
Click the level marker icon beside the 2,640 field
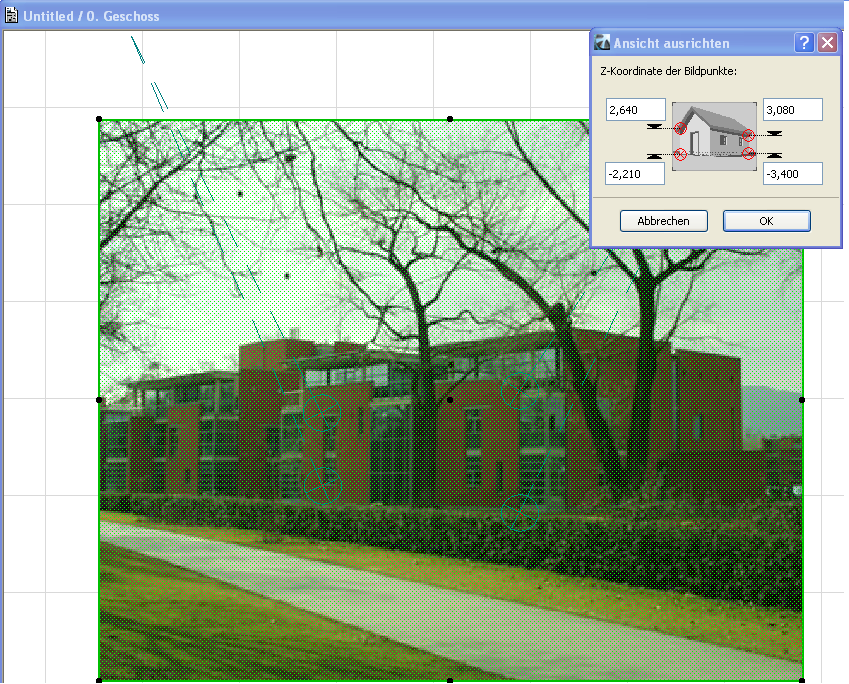pos(654,126)
